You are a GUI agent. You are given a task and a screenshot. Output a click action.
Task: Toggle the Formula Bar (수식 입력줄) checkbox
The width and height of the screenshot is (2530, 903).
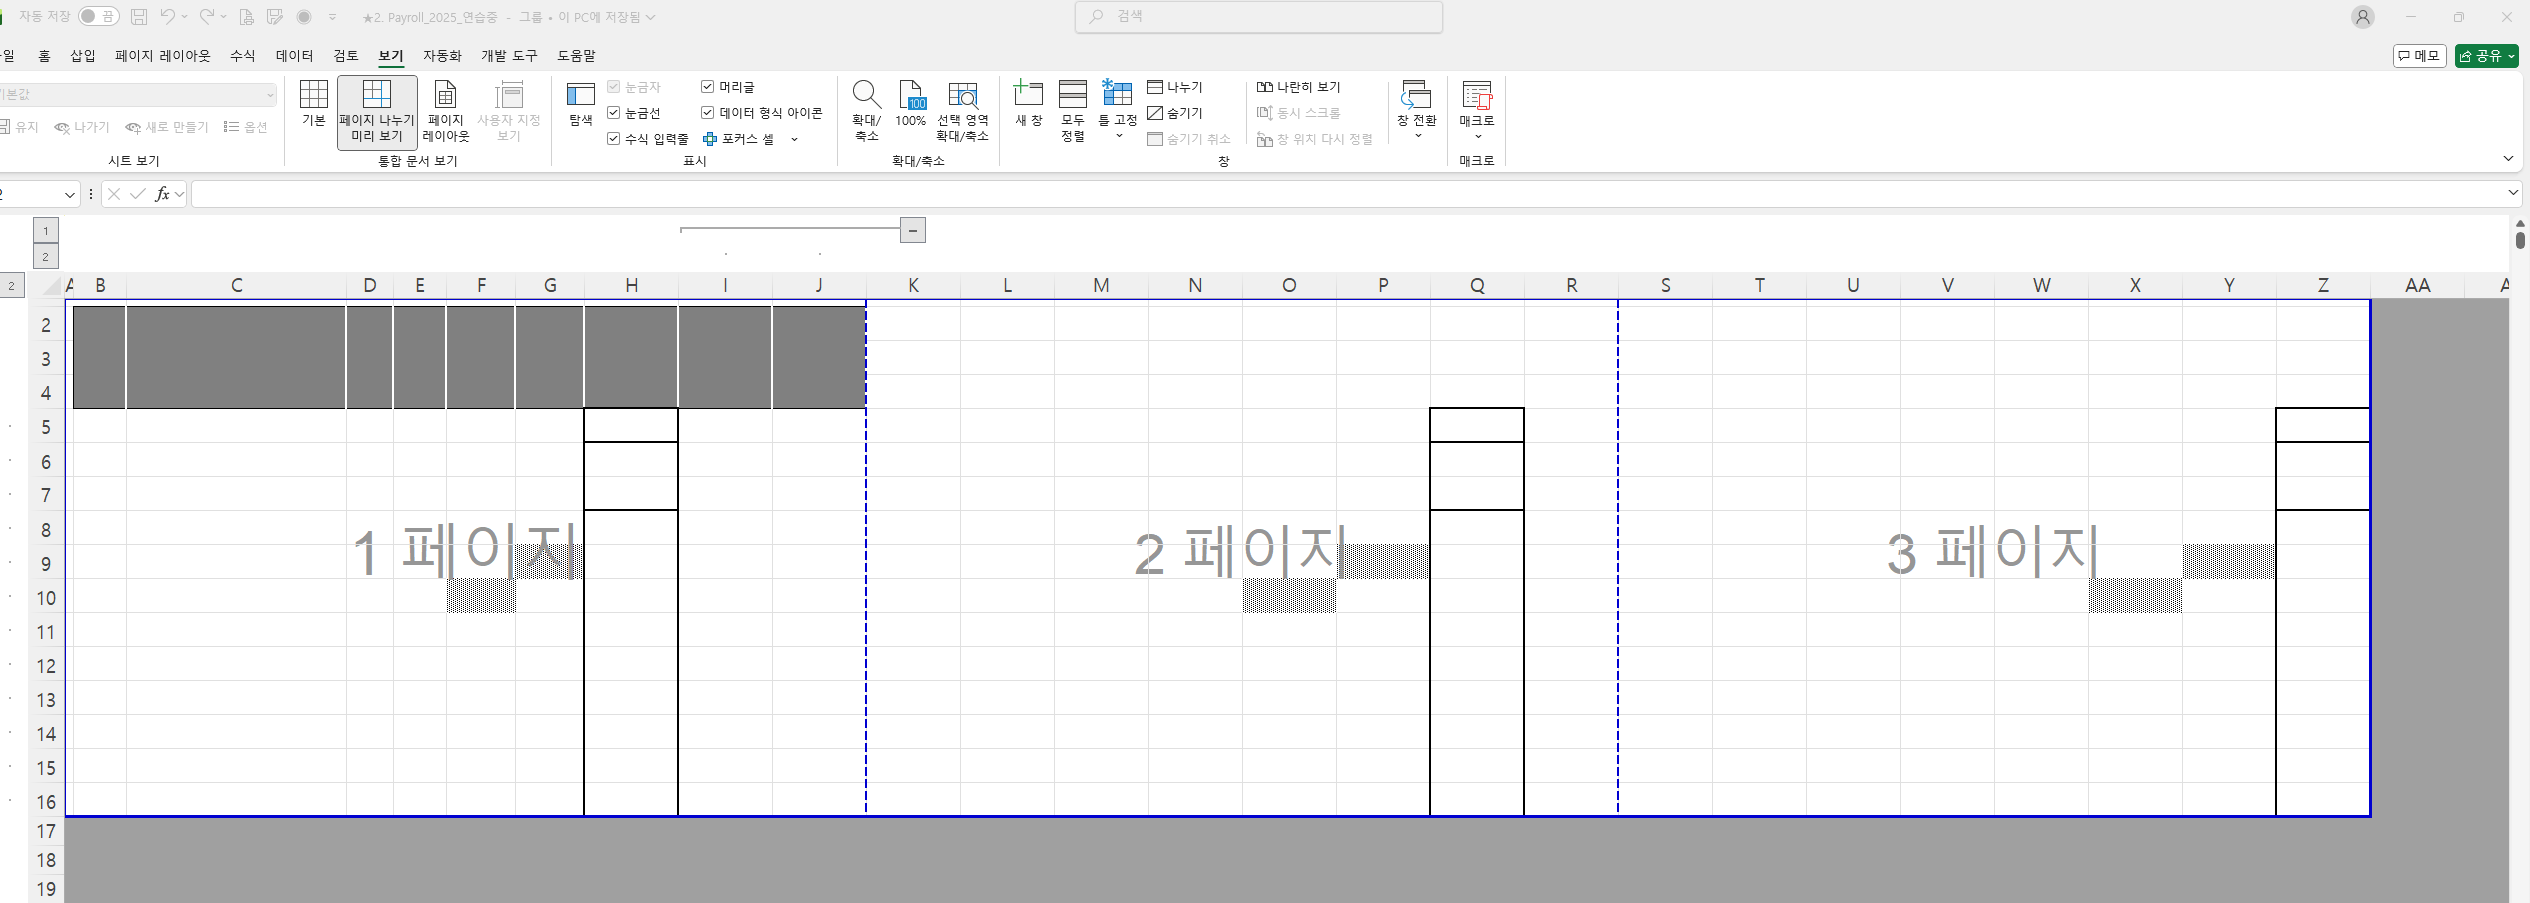pyautogui.click(x=614, y=139)
